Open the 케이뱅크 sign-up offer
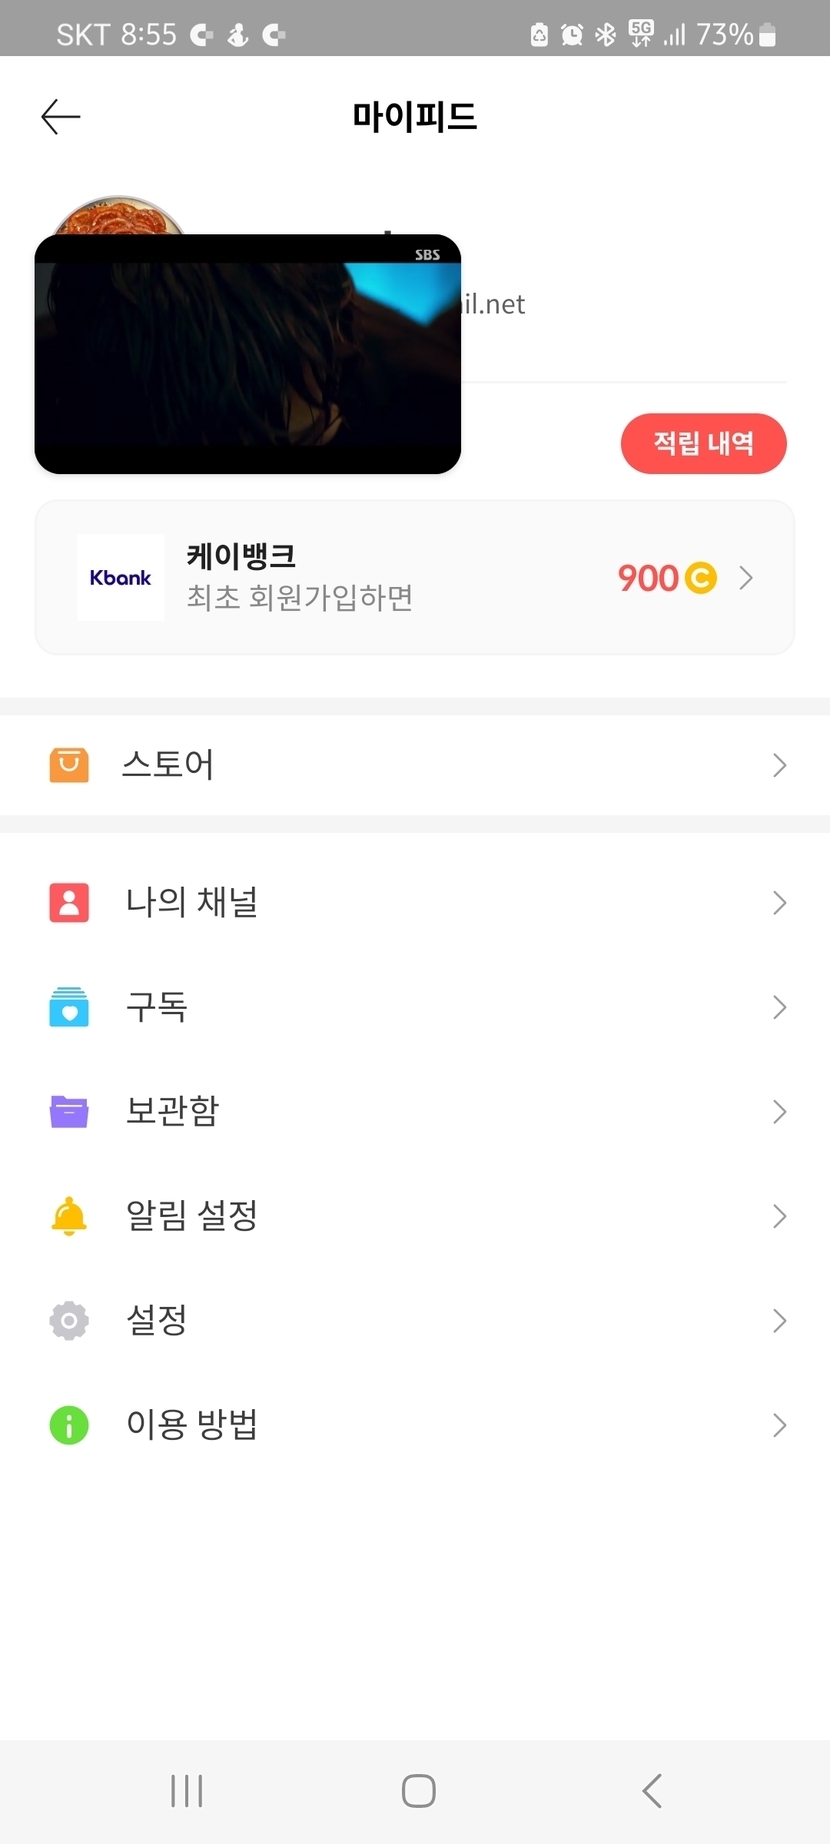The image size is (830, 1844). 300,578
